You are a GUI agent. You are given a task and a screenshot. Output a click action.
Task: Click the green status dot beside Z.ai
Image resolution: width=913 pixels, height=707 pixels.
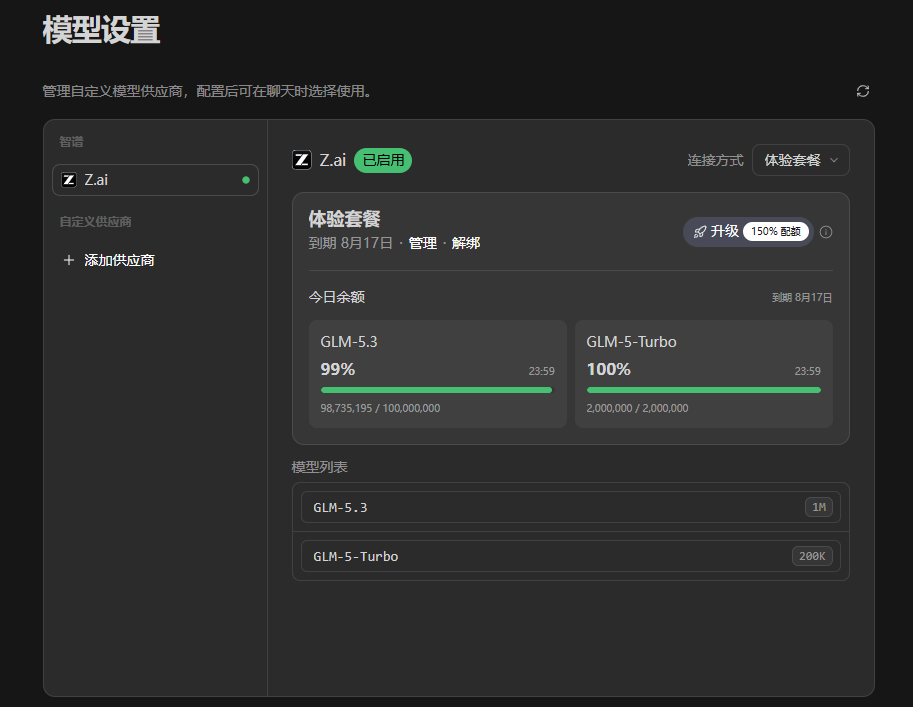246,180
